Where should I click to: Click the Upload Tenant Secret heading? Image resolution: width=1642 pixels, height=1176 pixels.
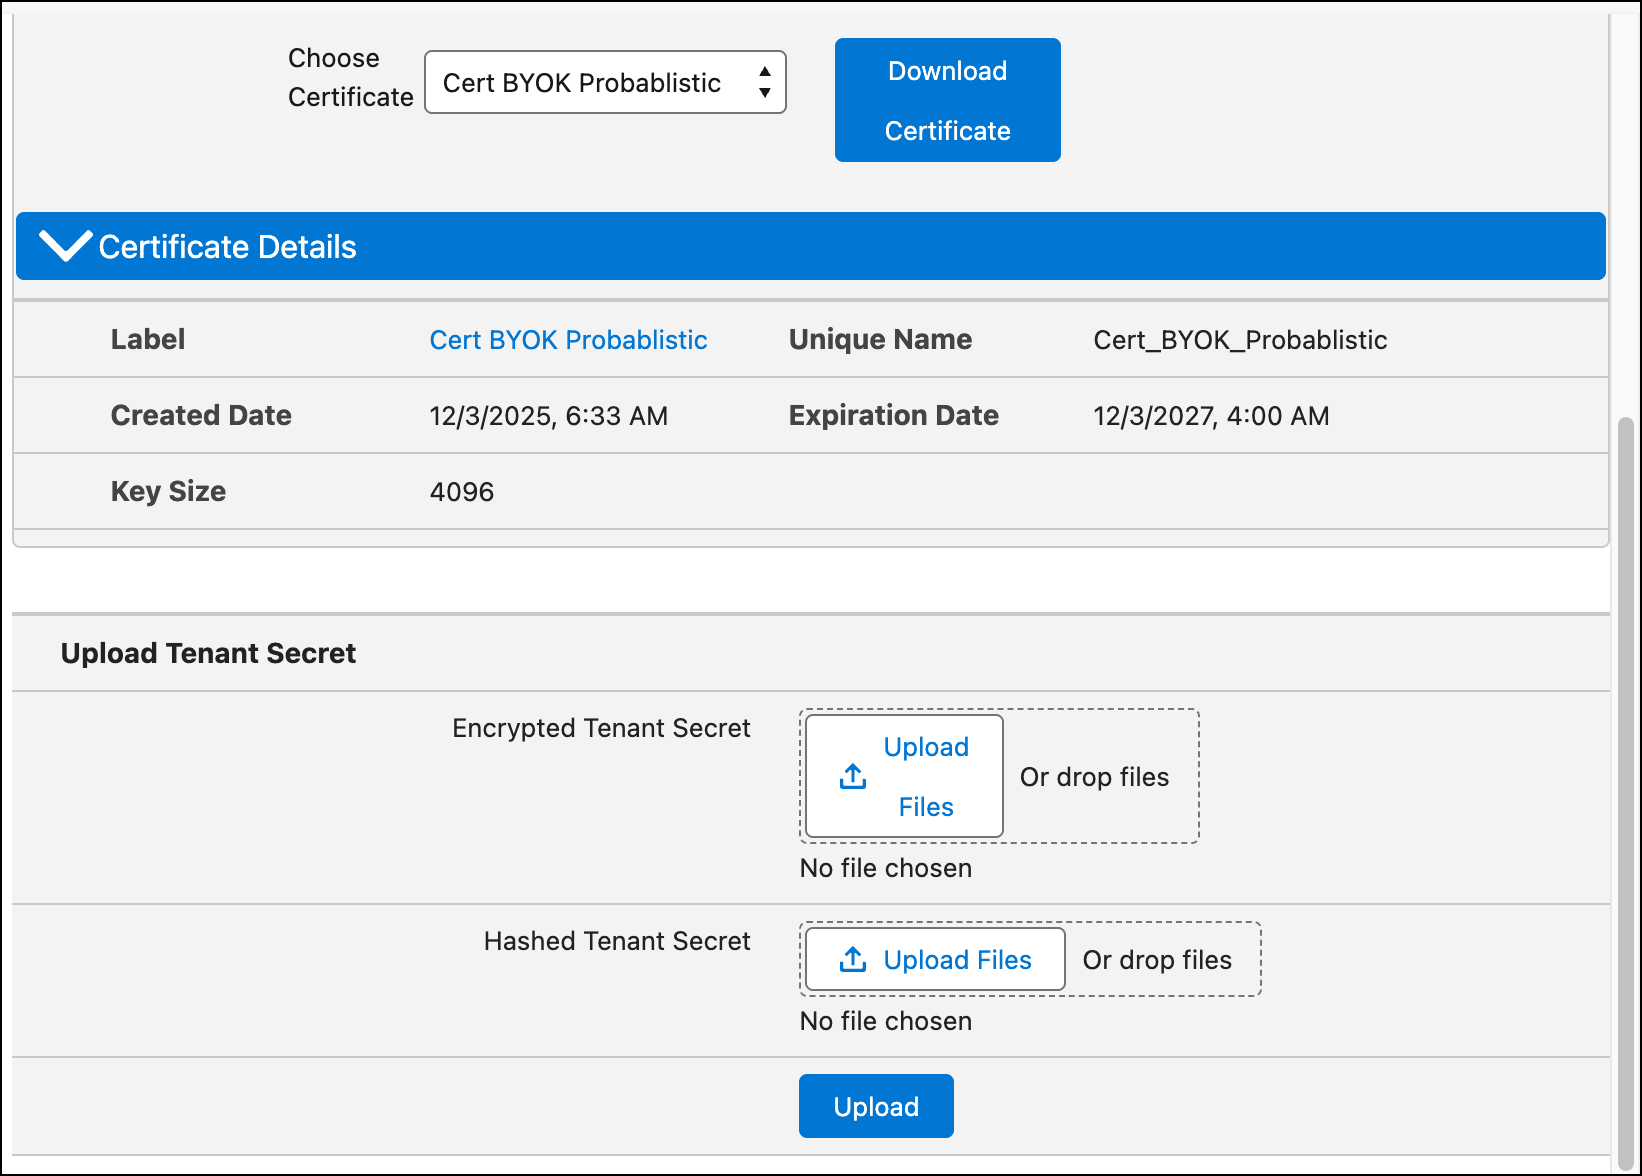tap(208, 653)
